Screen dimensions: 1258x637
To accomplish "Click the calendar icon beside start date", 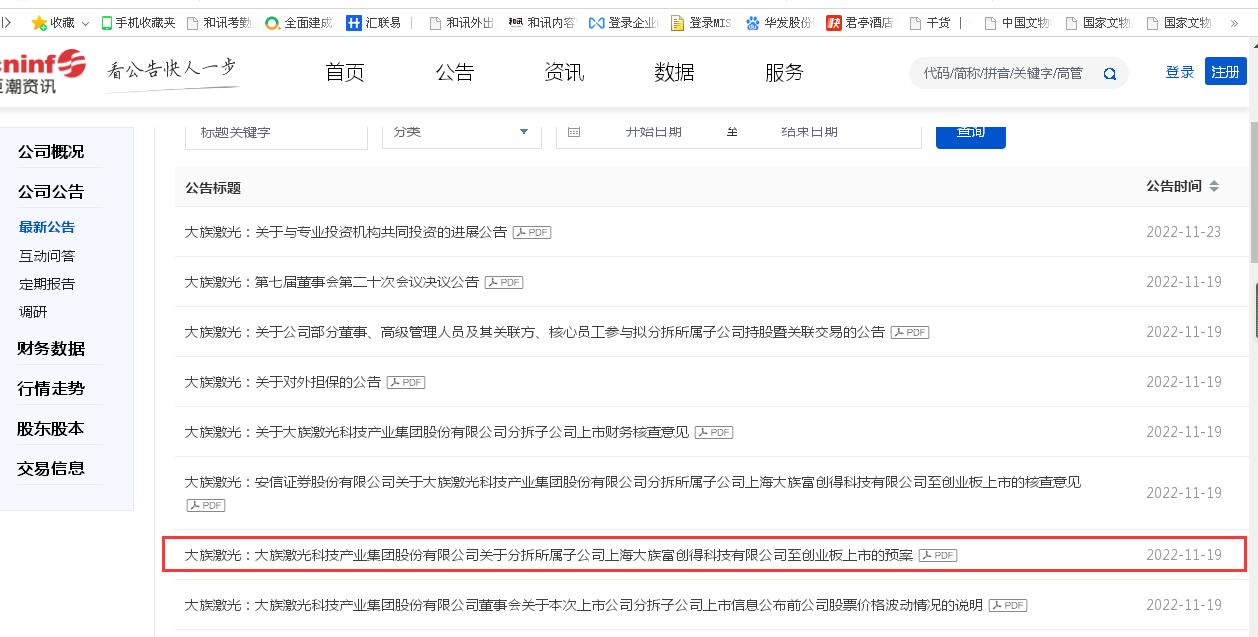I will [574, 132].
